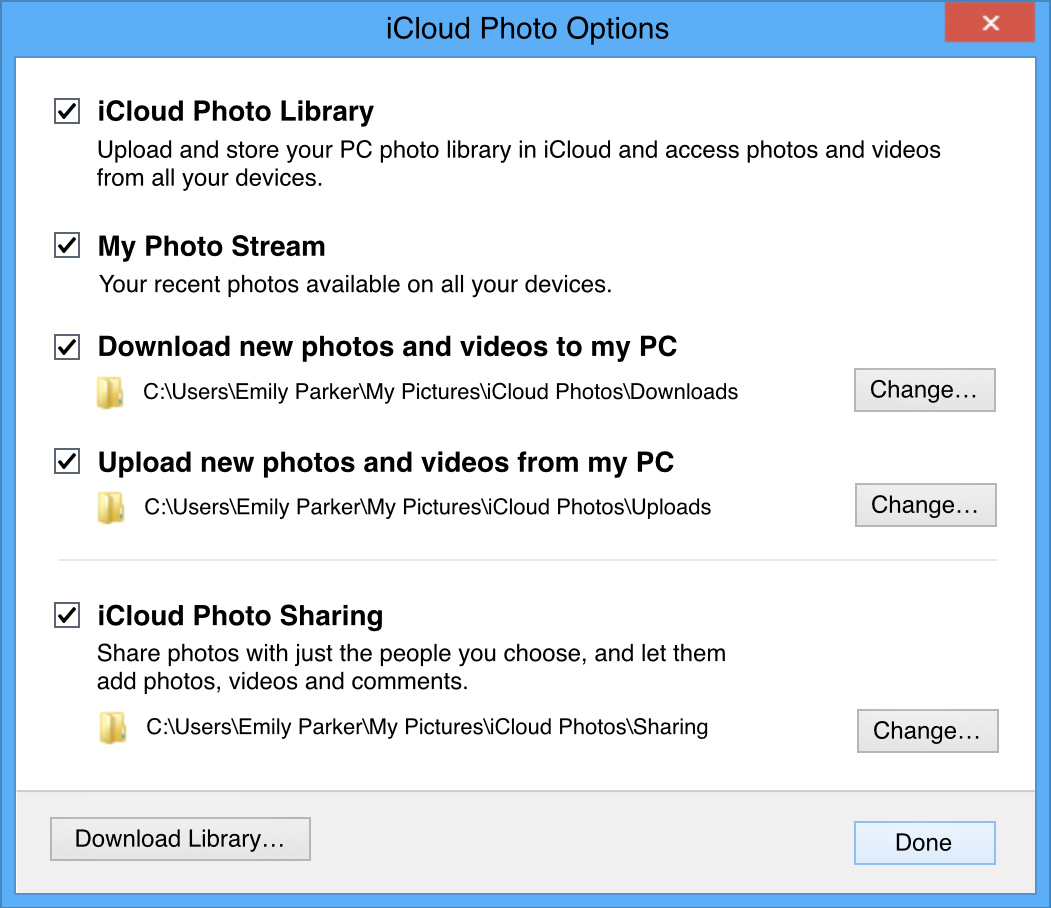Disable Download new photos and videos checkbox
The height and width of the screenshot is (908, 1051).
point(67,347)
